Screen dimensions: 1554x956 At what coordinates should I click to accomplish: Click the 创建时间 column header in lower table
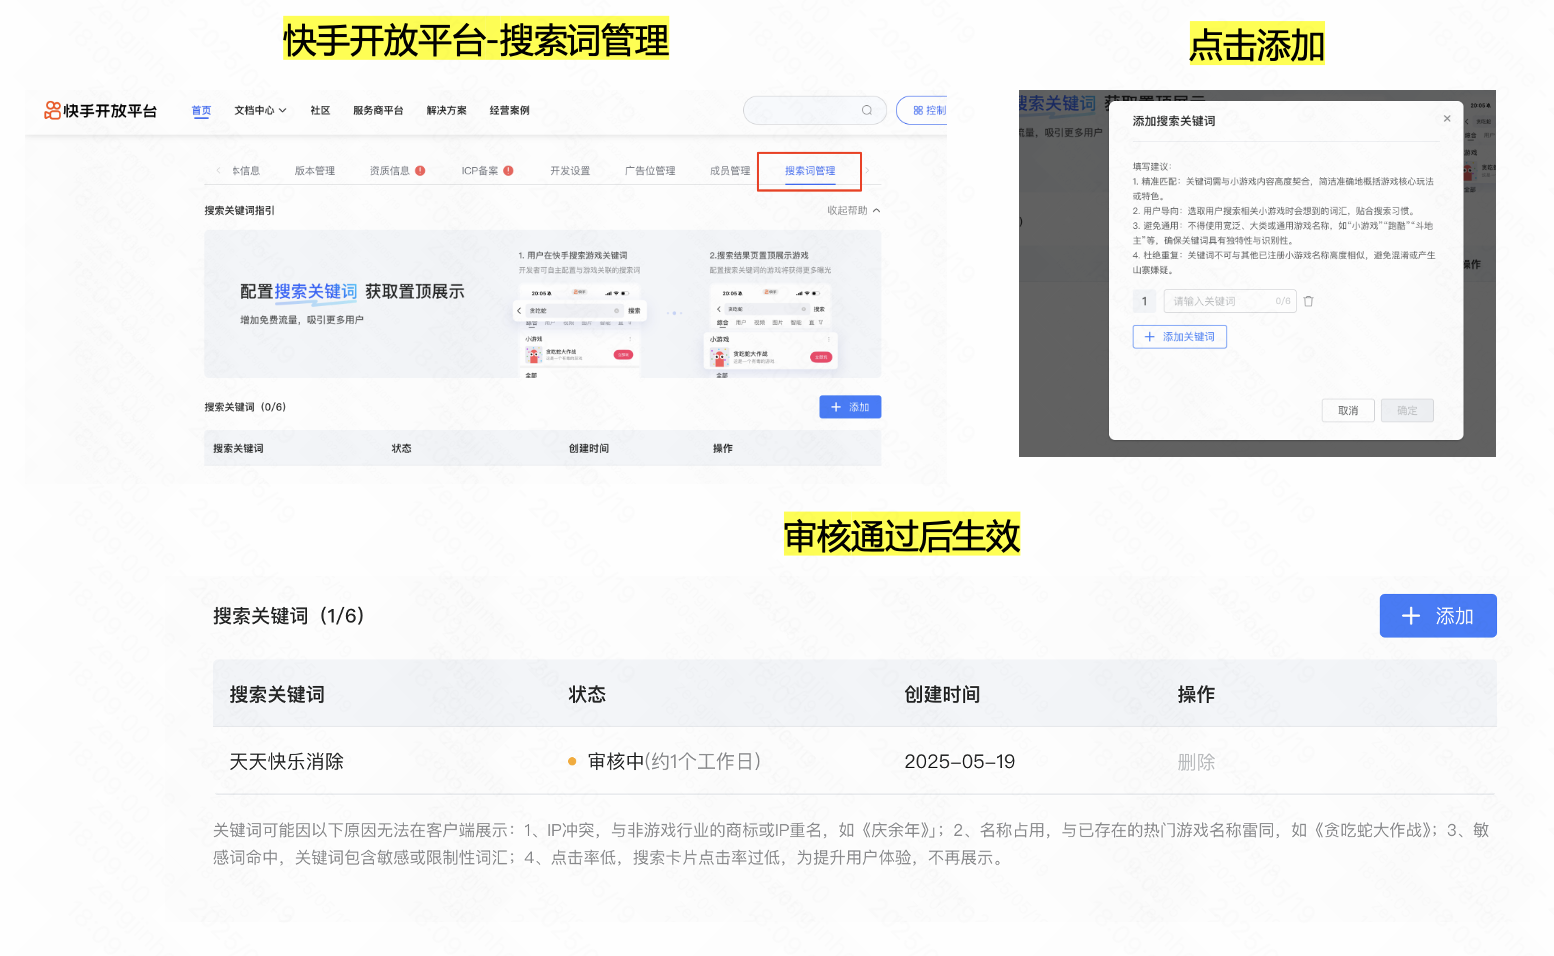pos(942,694)
